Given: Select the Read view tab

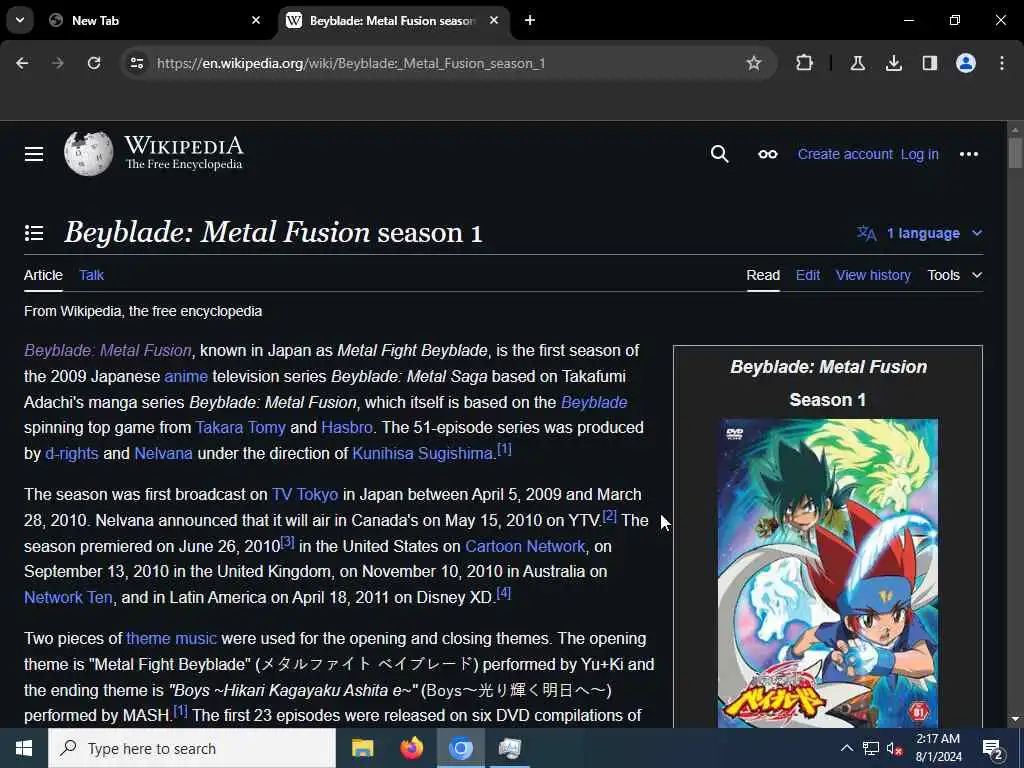Looking at the screenshot, I should [x=763, y=275].
